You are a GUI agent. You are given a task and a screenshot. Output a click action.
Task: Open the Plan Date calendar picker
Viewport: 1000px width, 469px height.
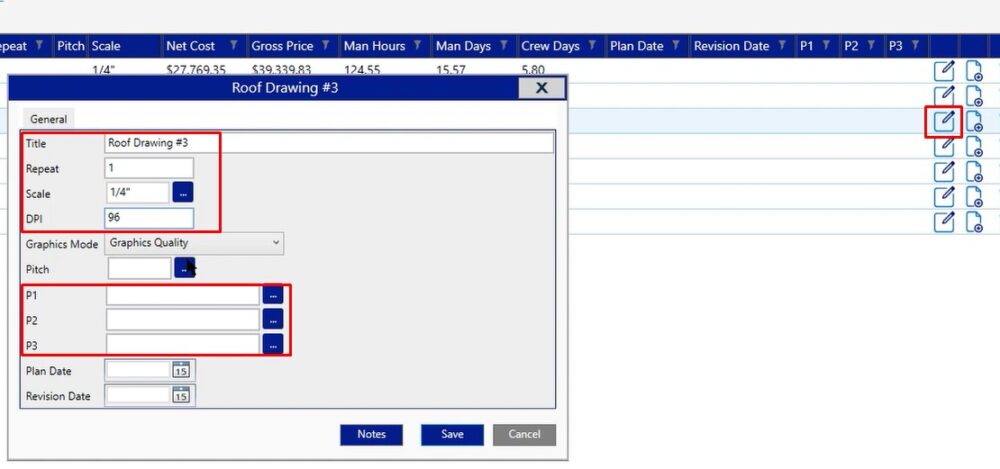(181, 370)
